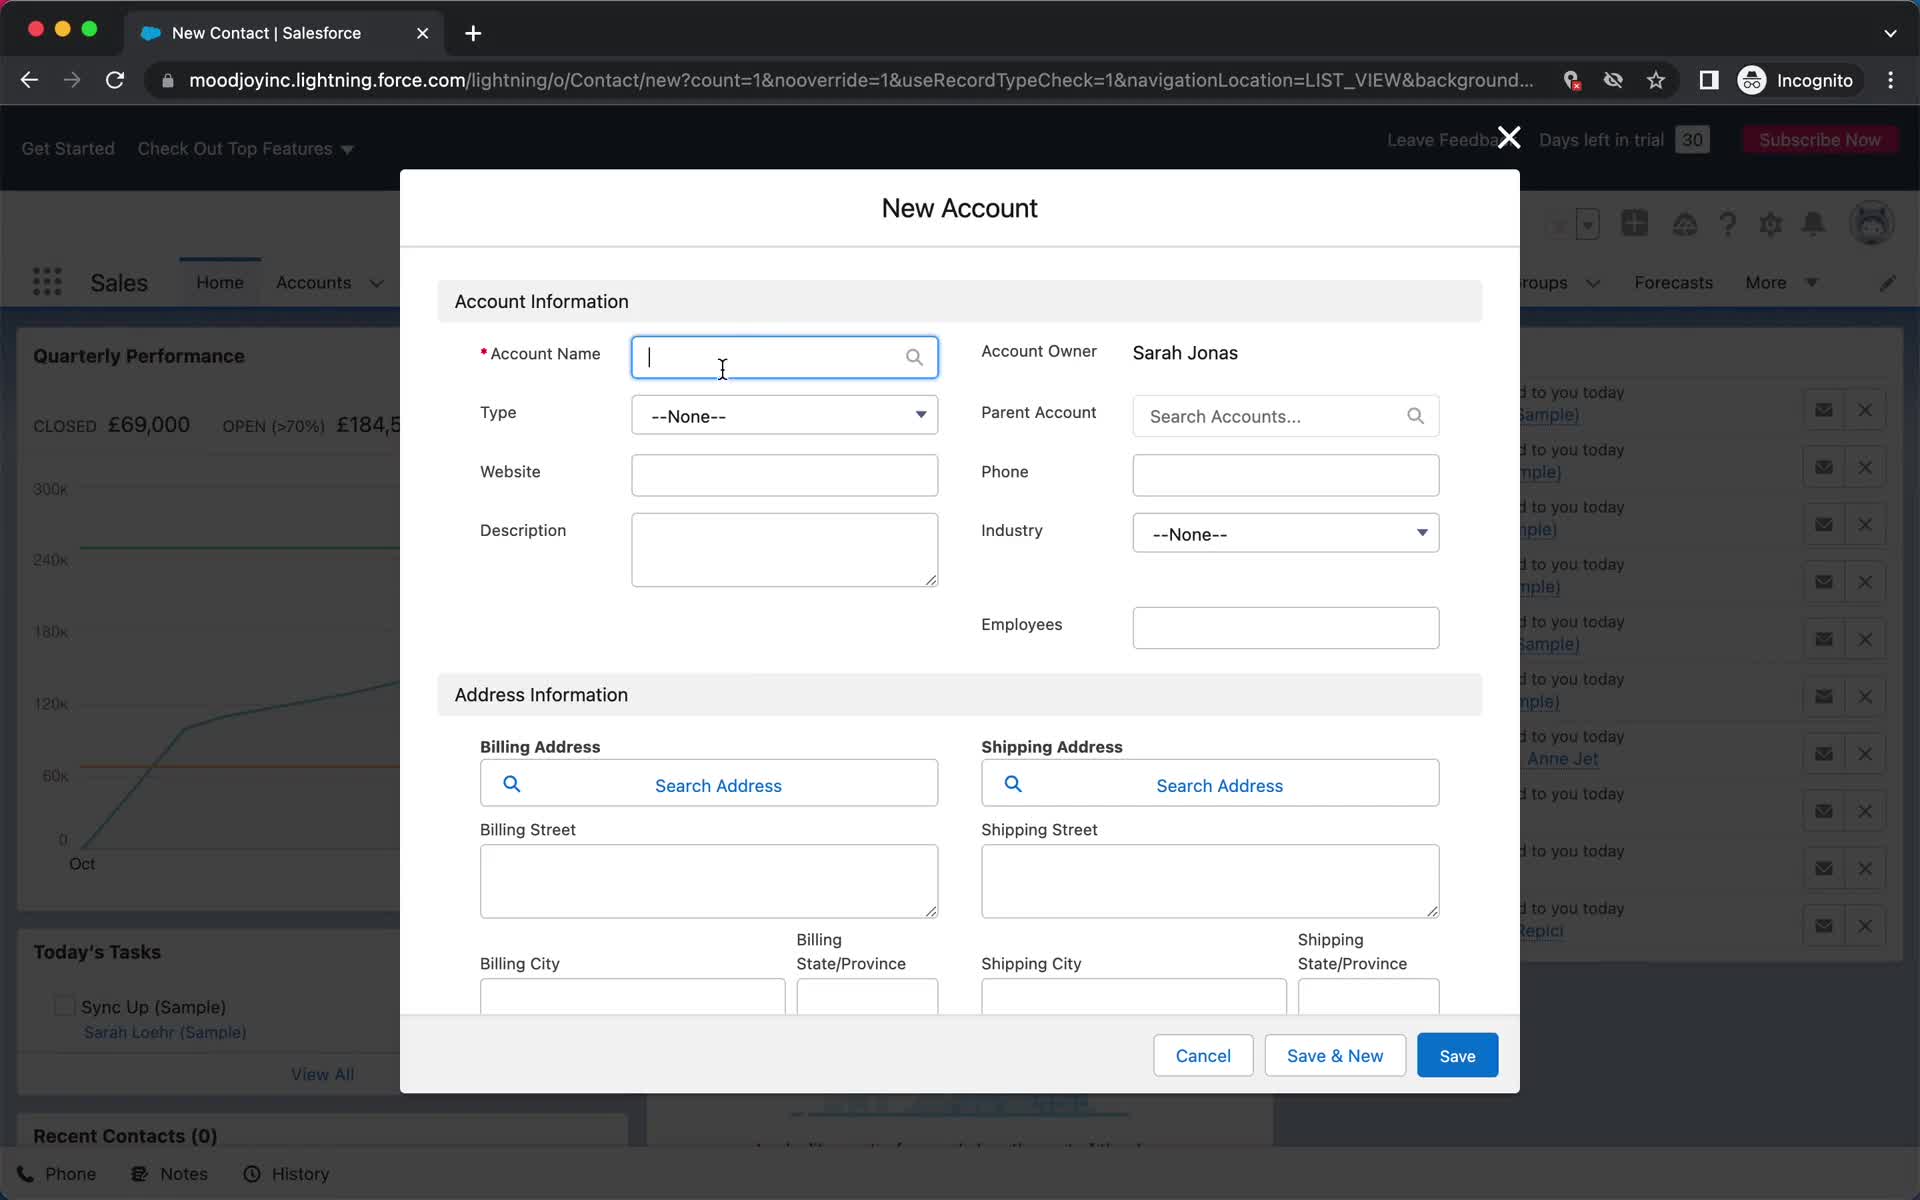This screenshot has height=1200, width=1920.
Task: Click the email icon in the Repici row
Action: tap(1824, 926)
